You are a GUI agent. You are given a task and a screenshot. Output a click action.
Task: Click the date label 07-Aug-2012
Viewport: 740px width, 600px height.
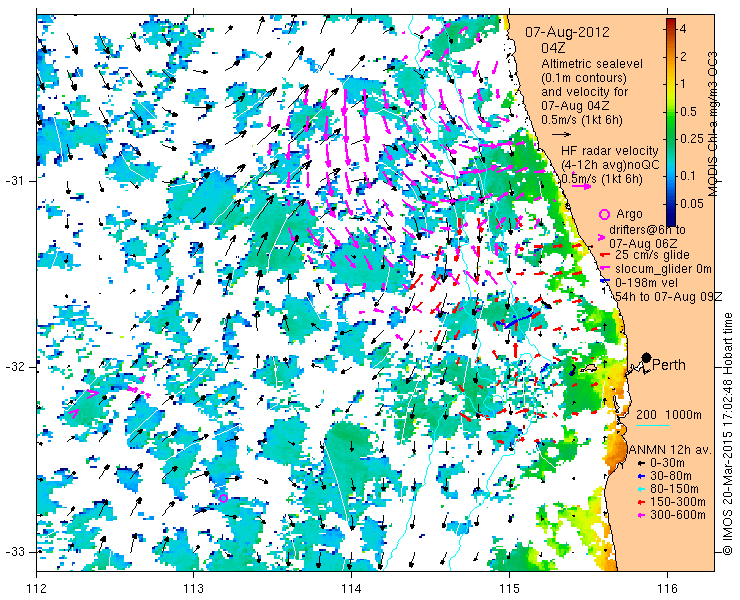[x=567, y=33]
